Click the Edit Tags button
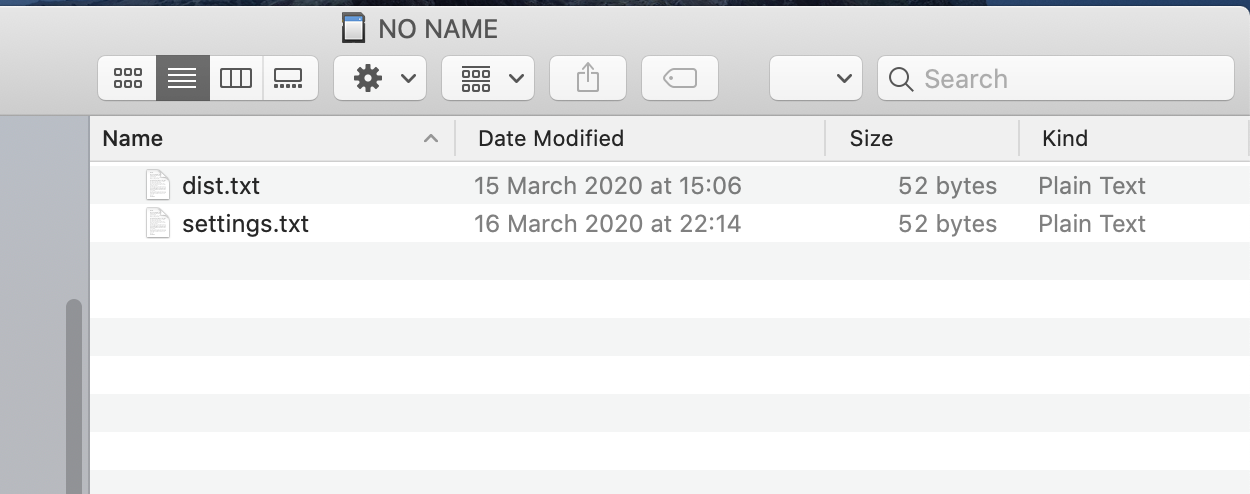 680,79
